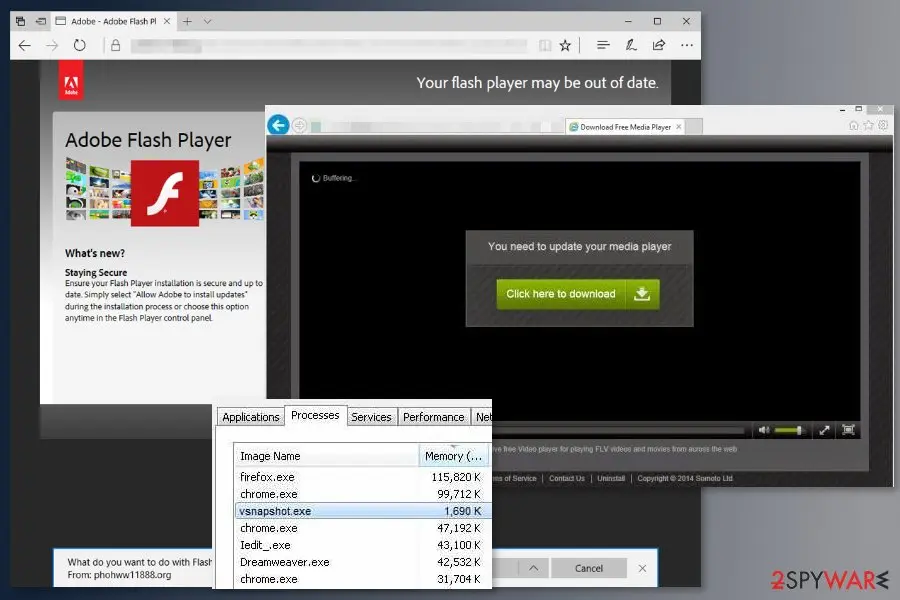Click Cancel in the download prompt
This screenshot has width=900, height=600.
589,568
